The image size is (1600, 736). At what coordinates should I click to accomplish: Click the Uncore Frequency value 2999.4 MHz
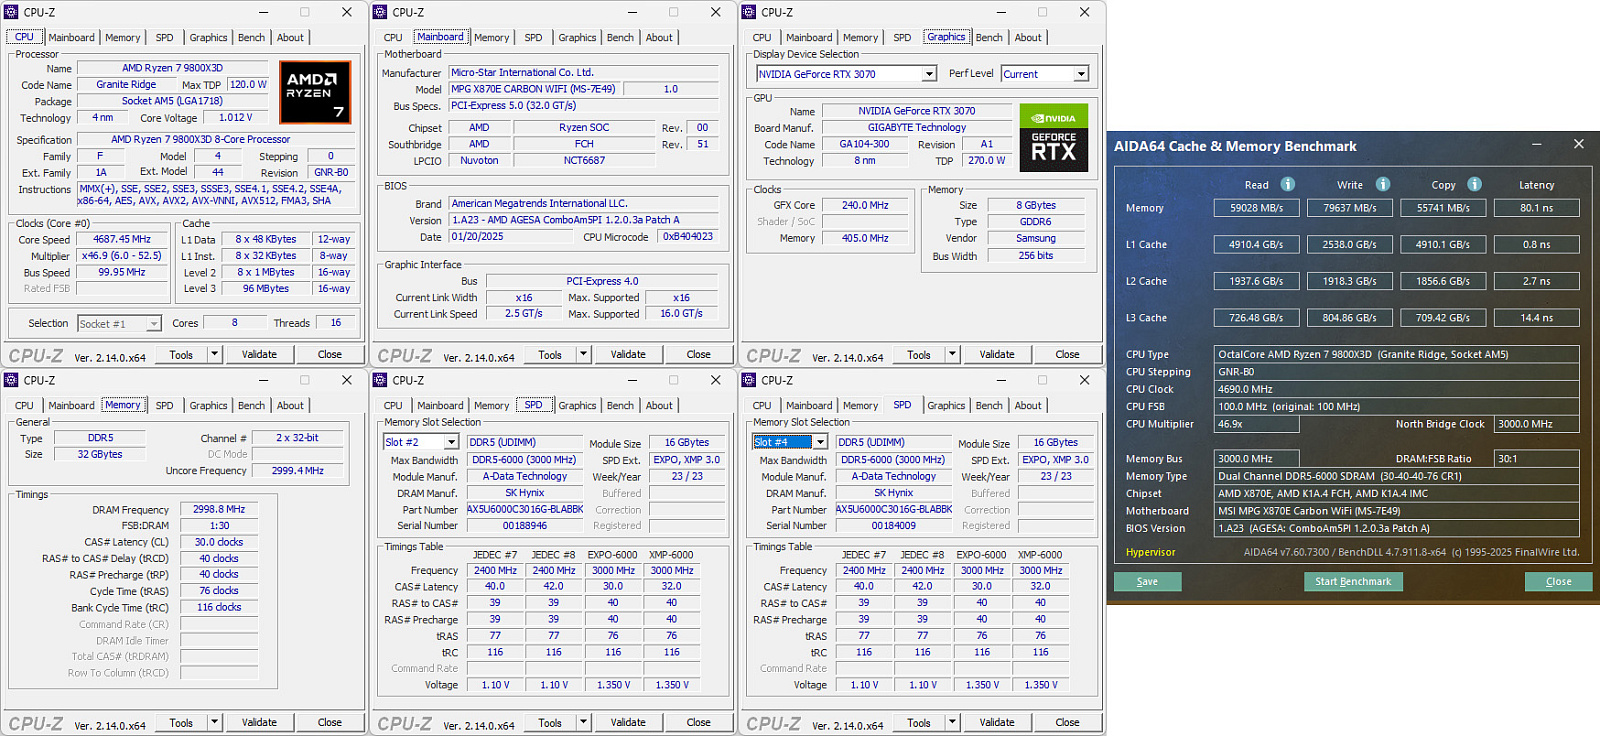point(298,471)
